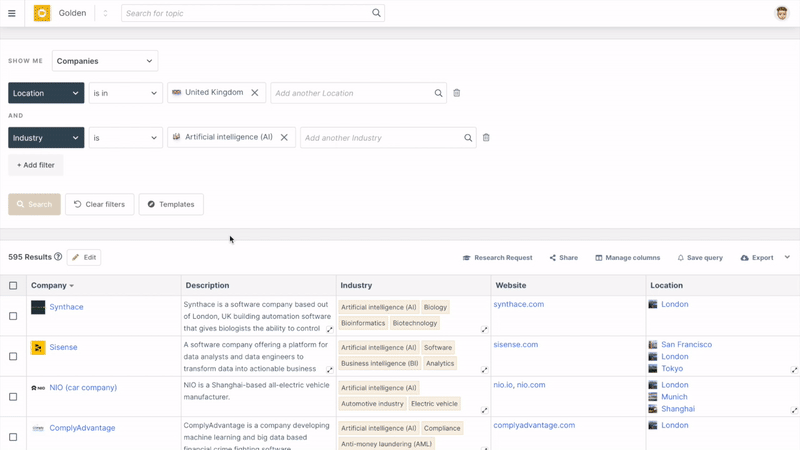Expand the Synthace industry cell

pyautogui.click(x=484, y=329)
